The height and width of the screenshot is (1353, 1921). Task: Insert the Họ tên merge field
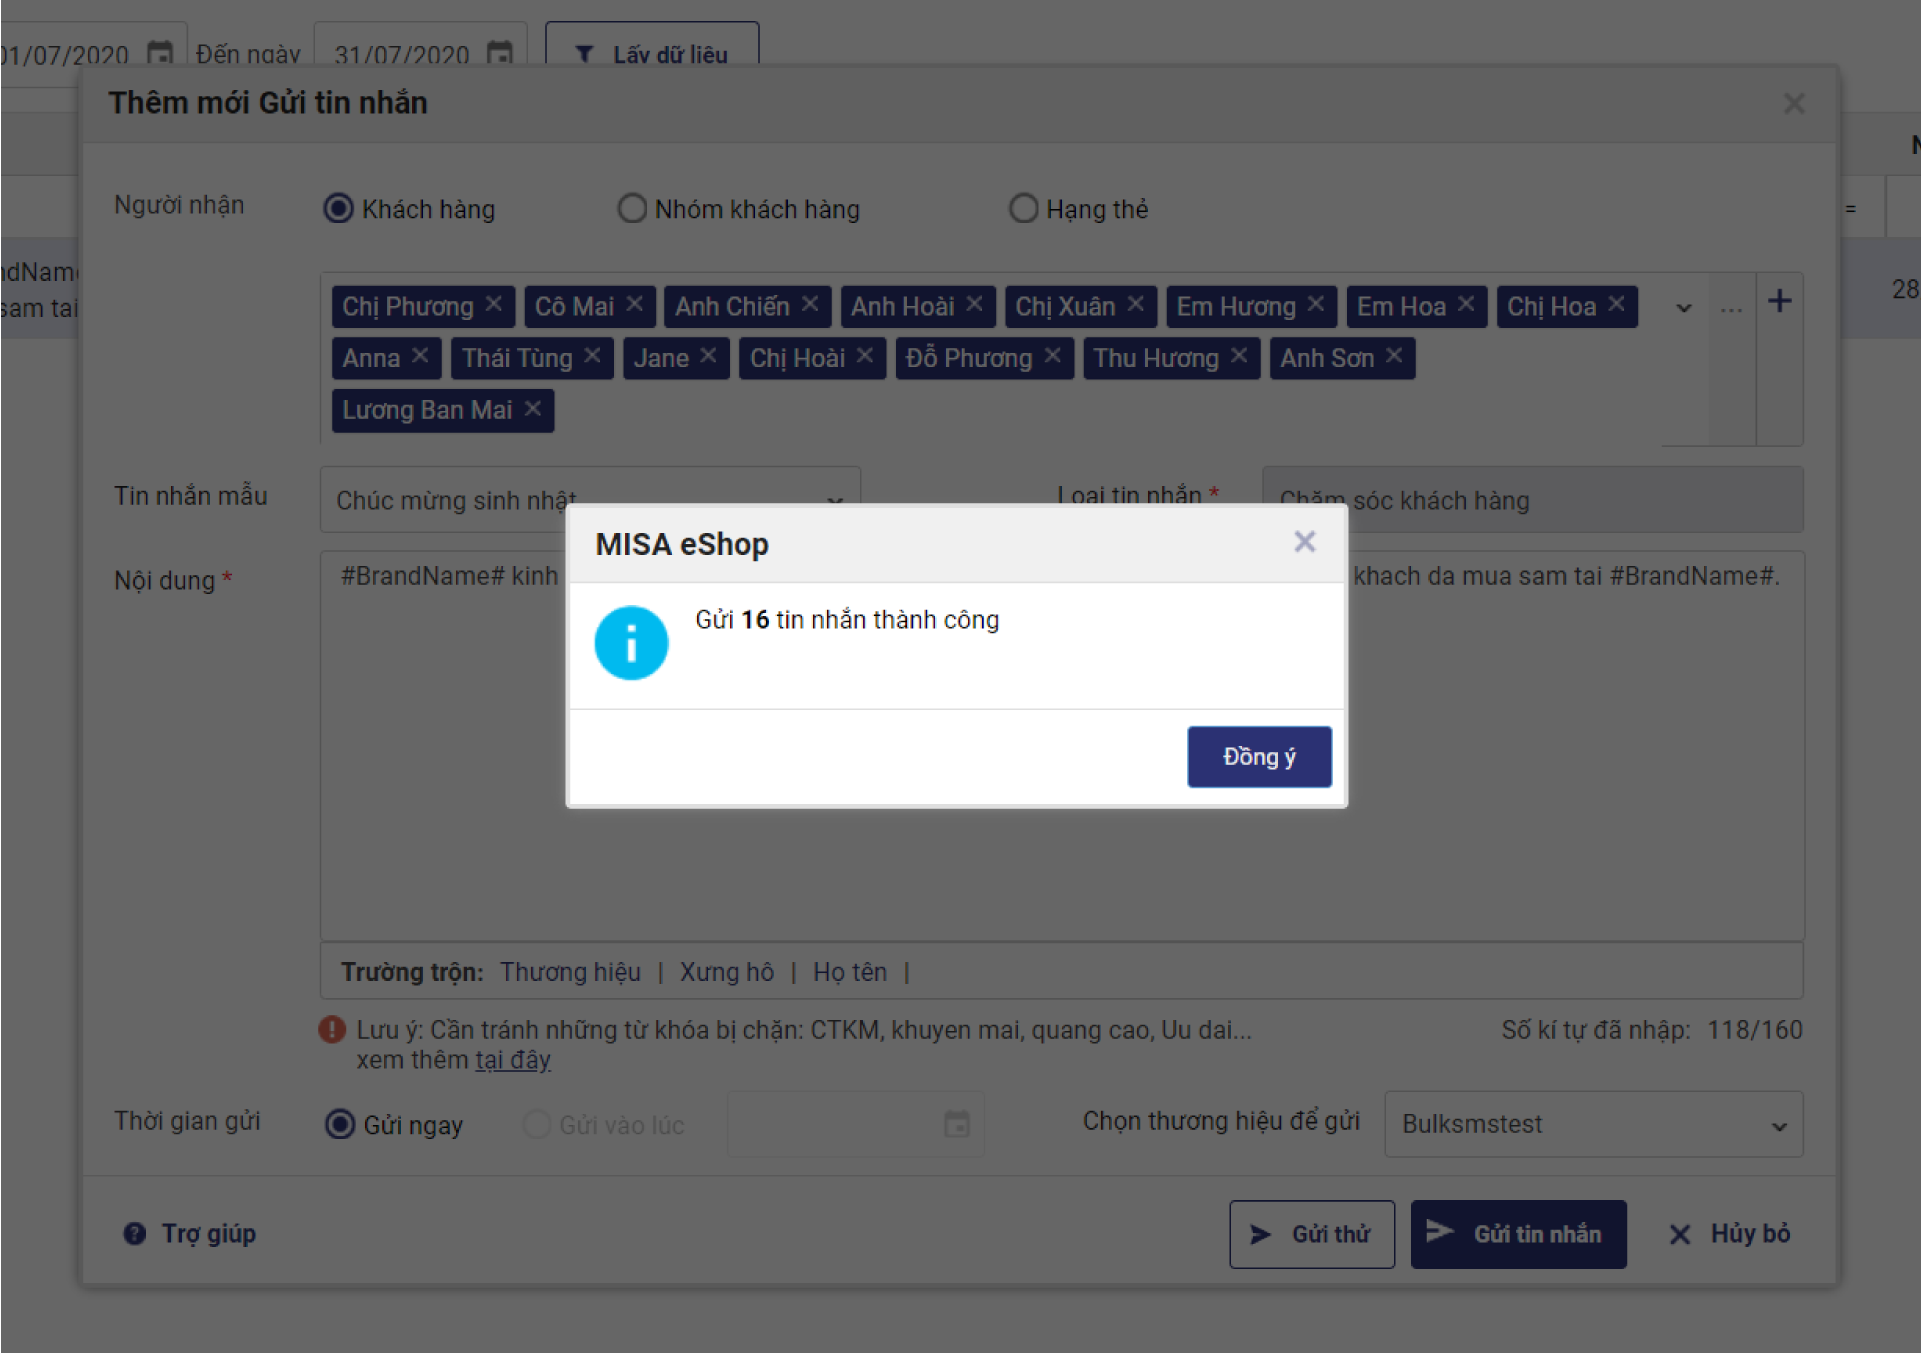coord(849,972)
